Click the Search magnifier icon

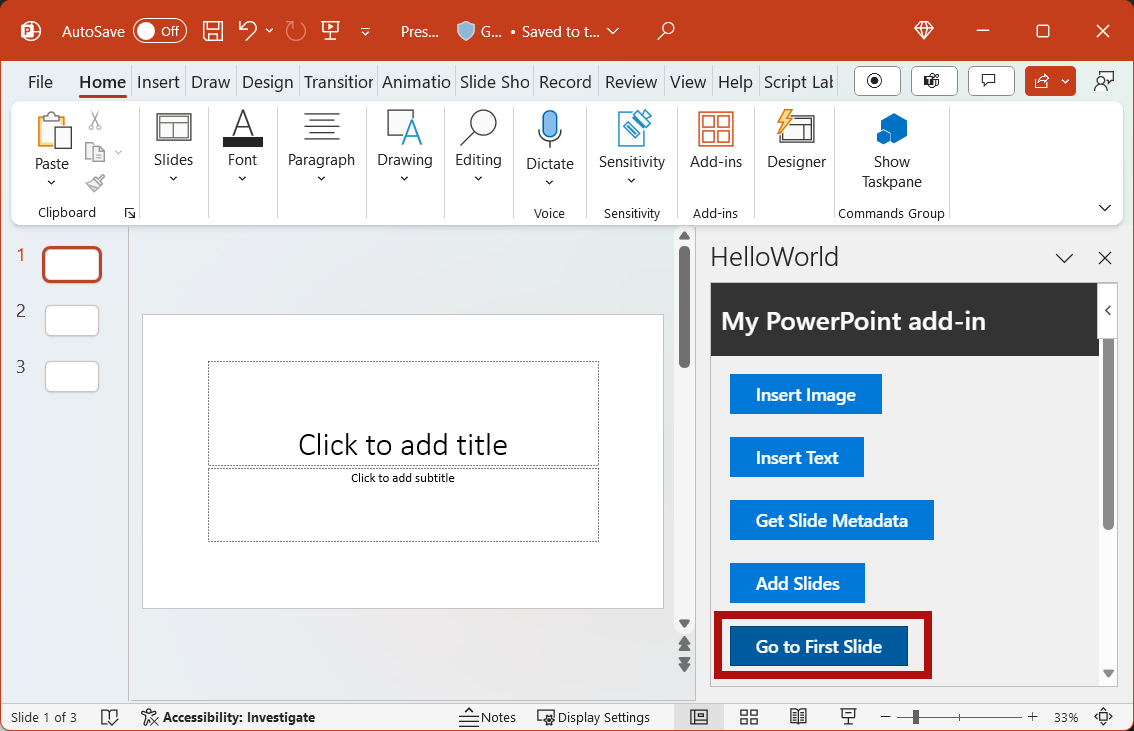(665, 31)
